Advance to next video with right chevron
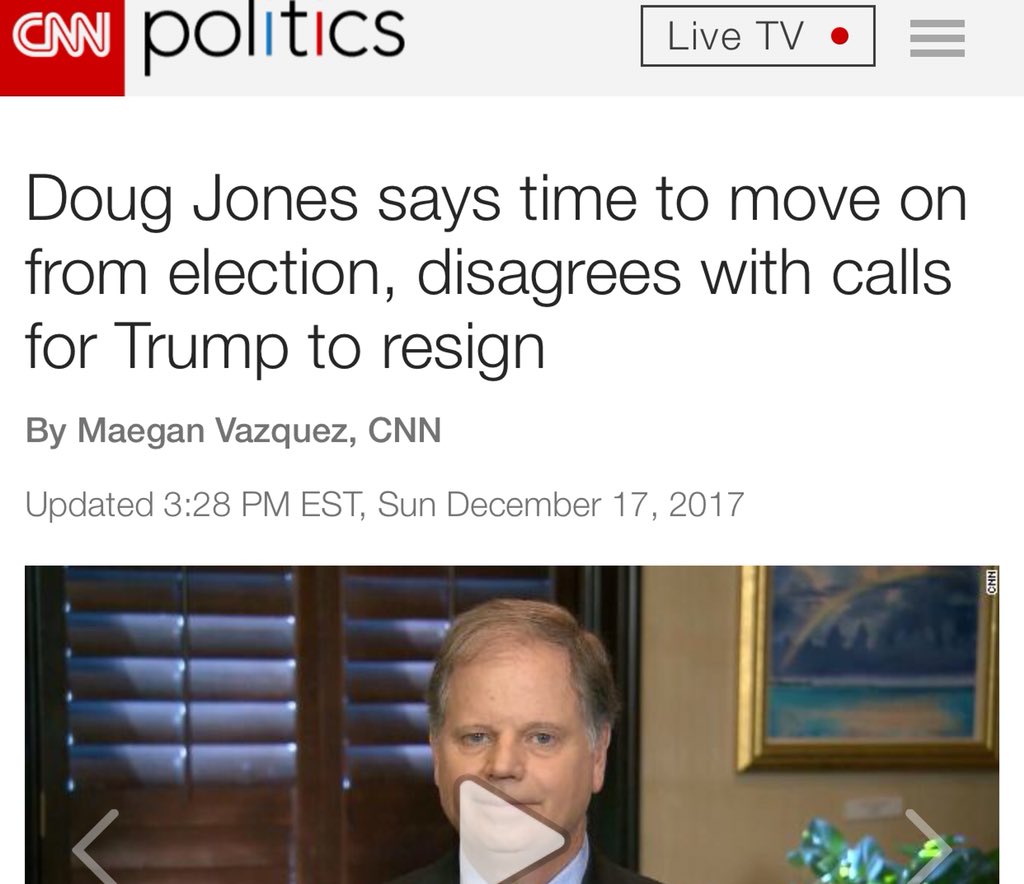Viewport: 1024px width, 884px height. tap(927, 847)
